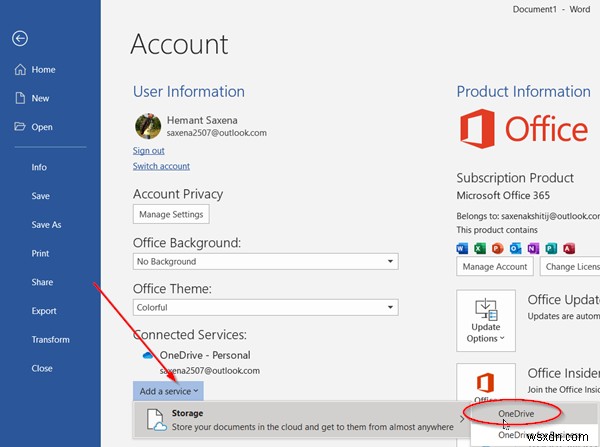Click the saxena2507@outlook.com email under user name
This screenshot has width=600, height=447.
pyautogui.click(x=217, y=133)
